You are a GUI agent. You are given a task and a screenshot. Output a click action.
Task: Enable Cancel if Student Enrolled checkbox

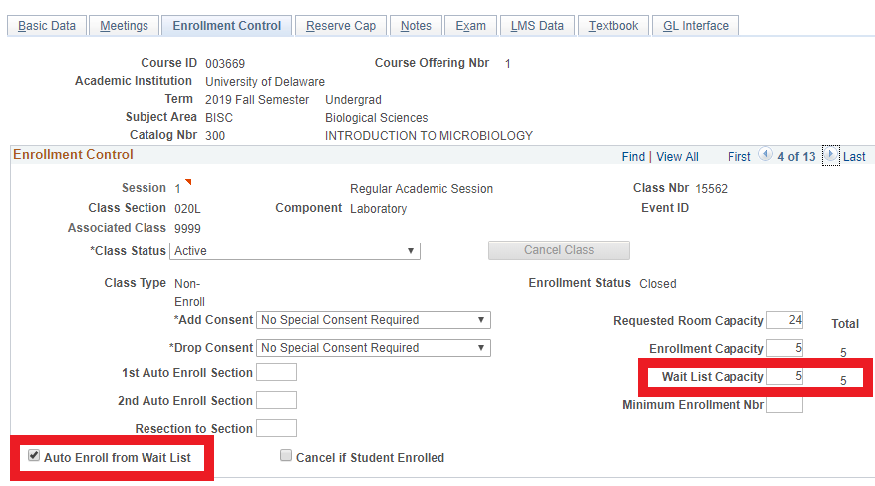(x=286, y=455)
